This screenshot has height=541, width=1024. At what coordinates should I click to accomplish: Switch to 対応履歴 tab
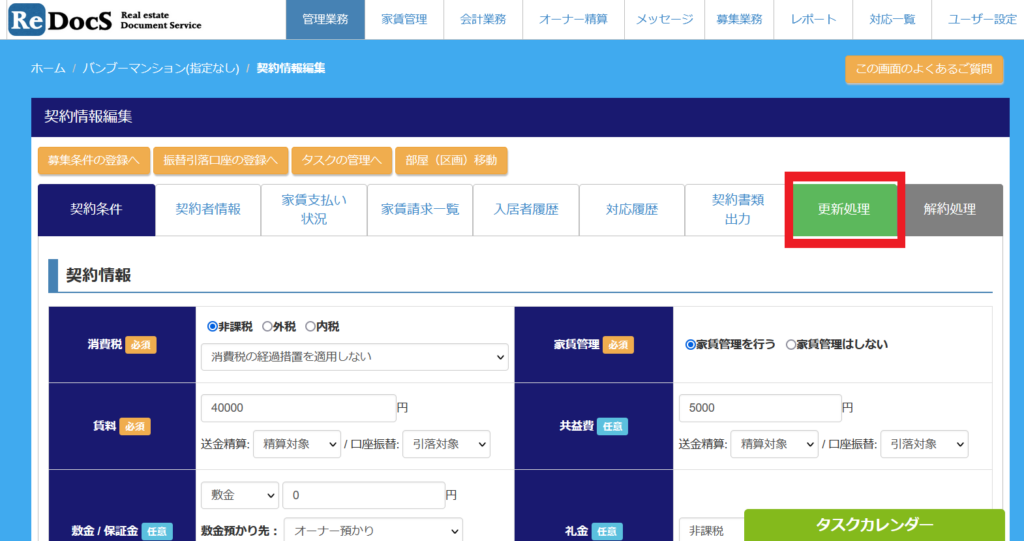[632, 210]
